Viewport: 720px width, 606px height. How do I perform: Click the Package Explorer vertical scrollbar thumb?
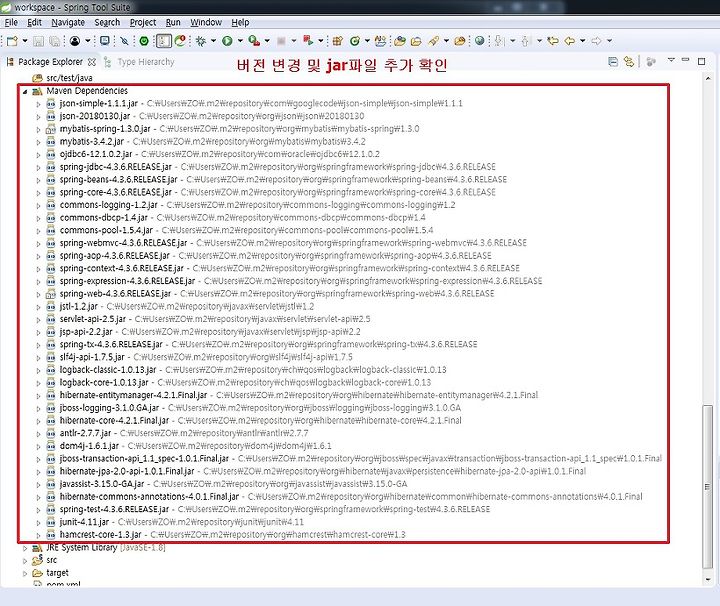point(708,487)
